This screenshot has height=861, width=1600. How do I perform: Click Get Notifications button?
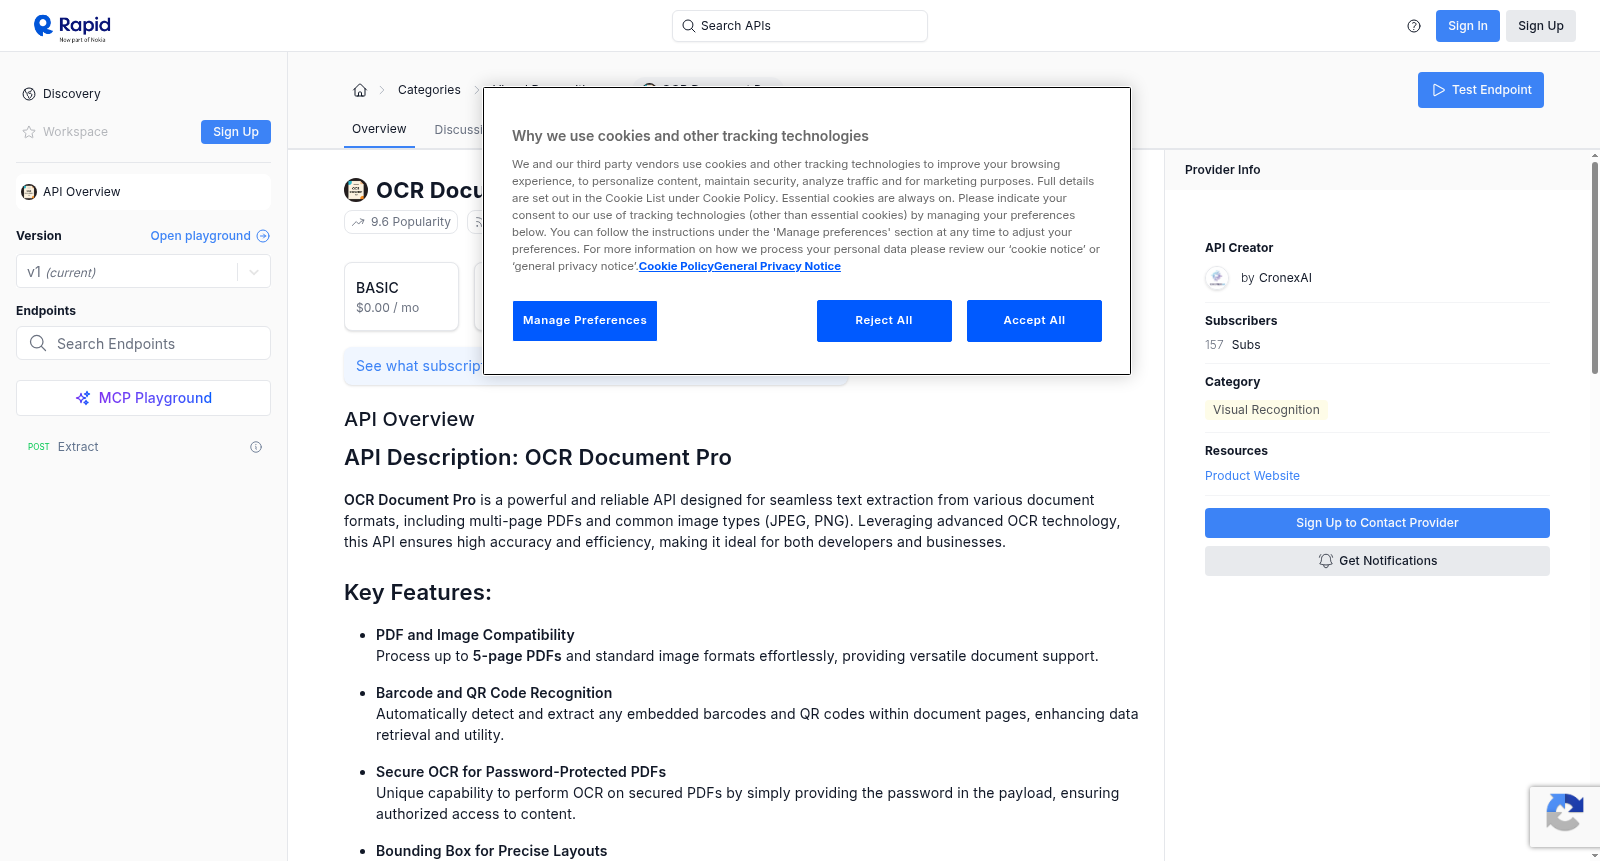[1377, 561]
